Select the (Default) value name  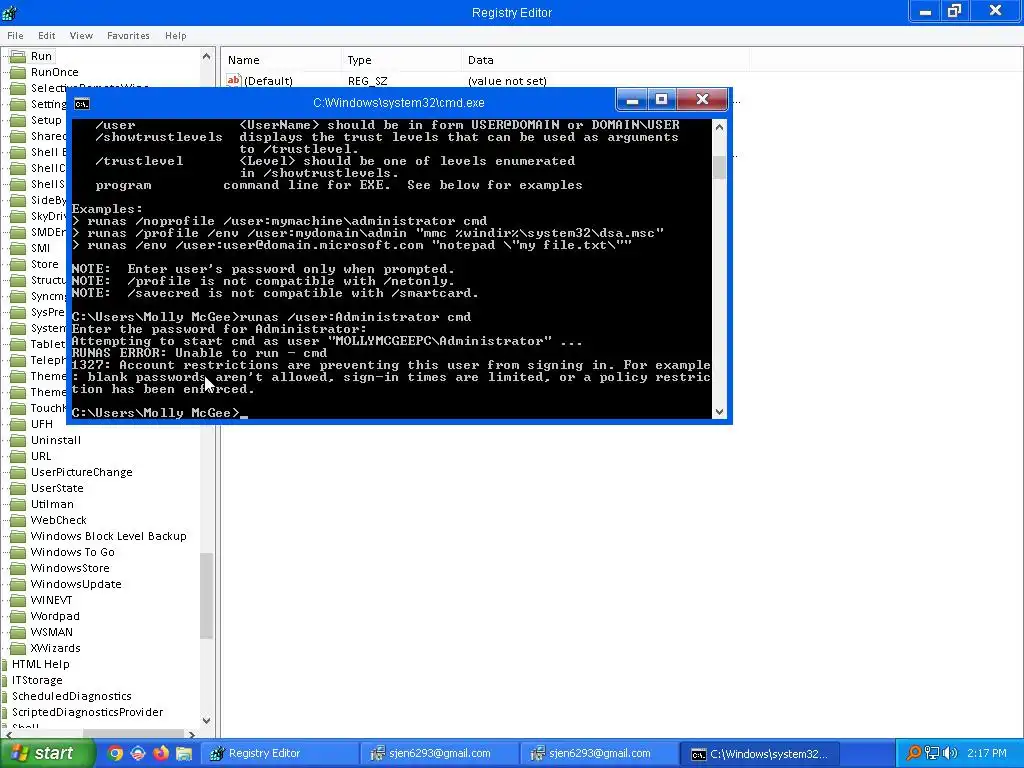(268, 81)
